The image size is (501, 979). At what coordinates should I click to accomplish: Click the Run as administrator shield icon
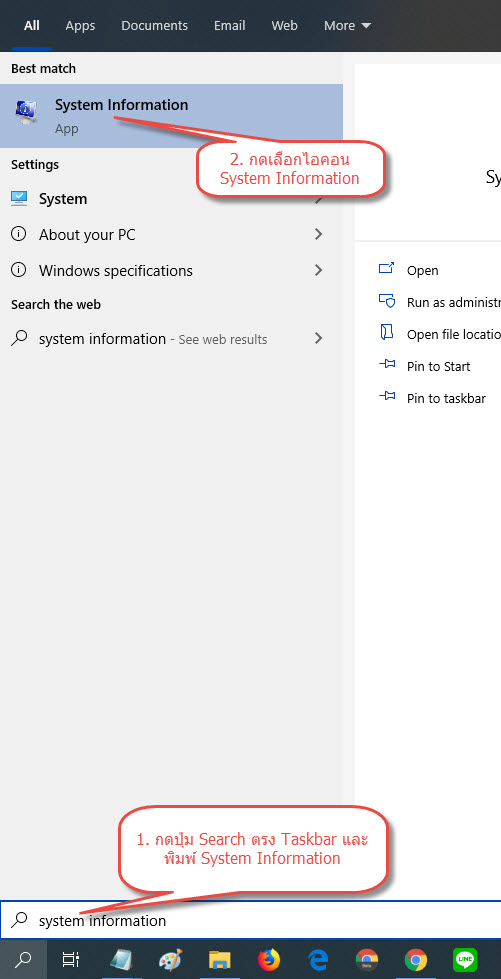[387, 301]
